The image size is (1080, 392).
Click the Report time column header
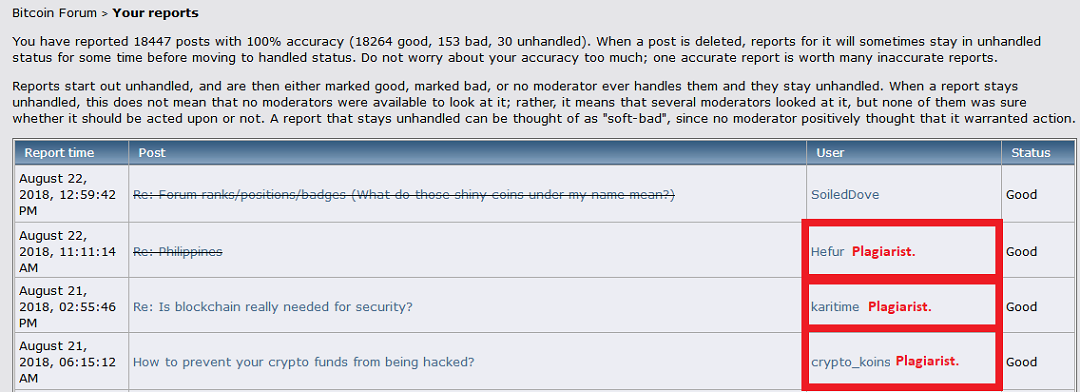pos(59,152)
